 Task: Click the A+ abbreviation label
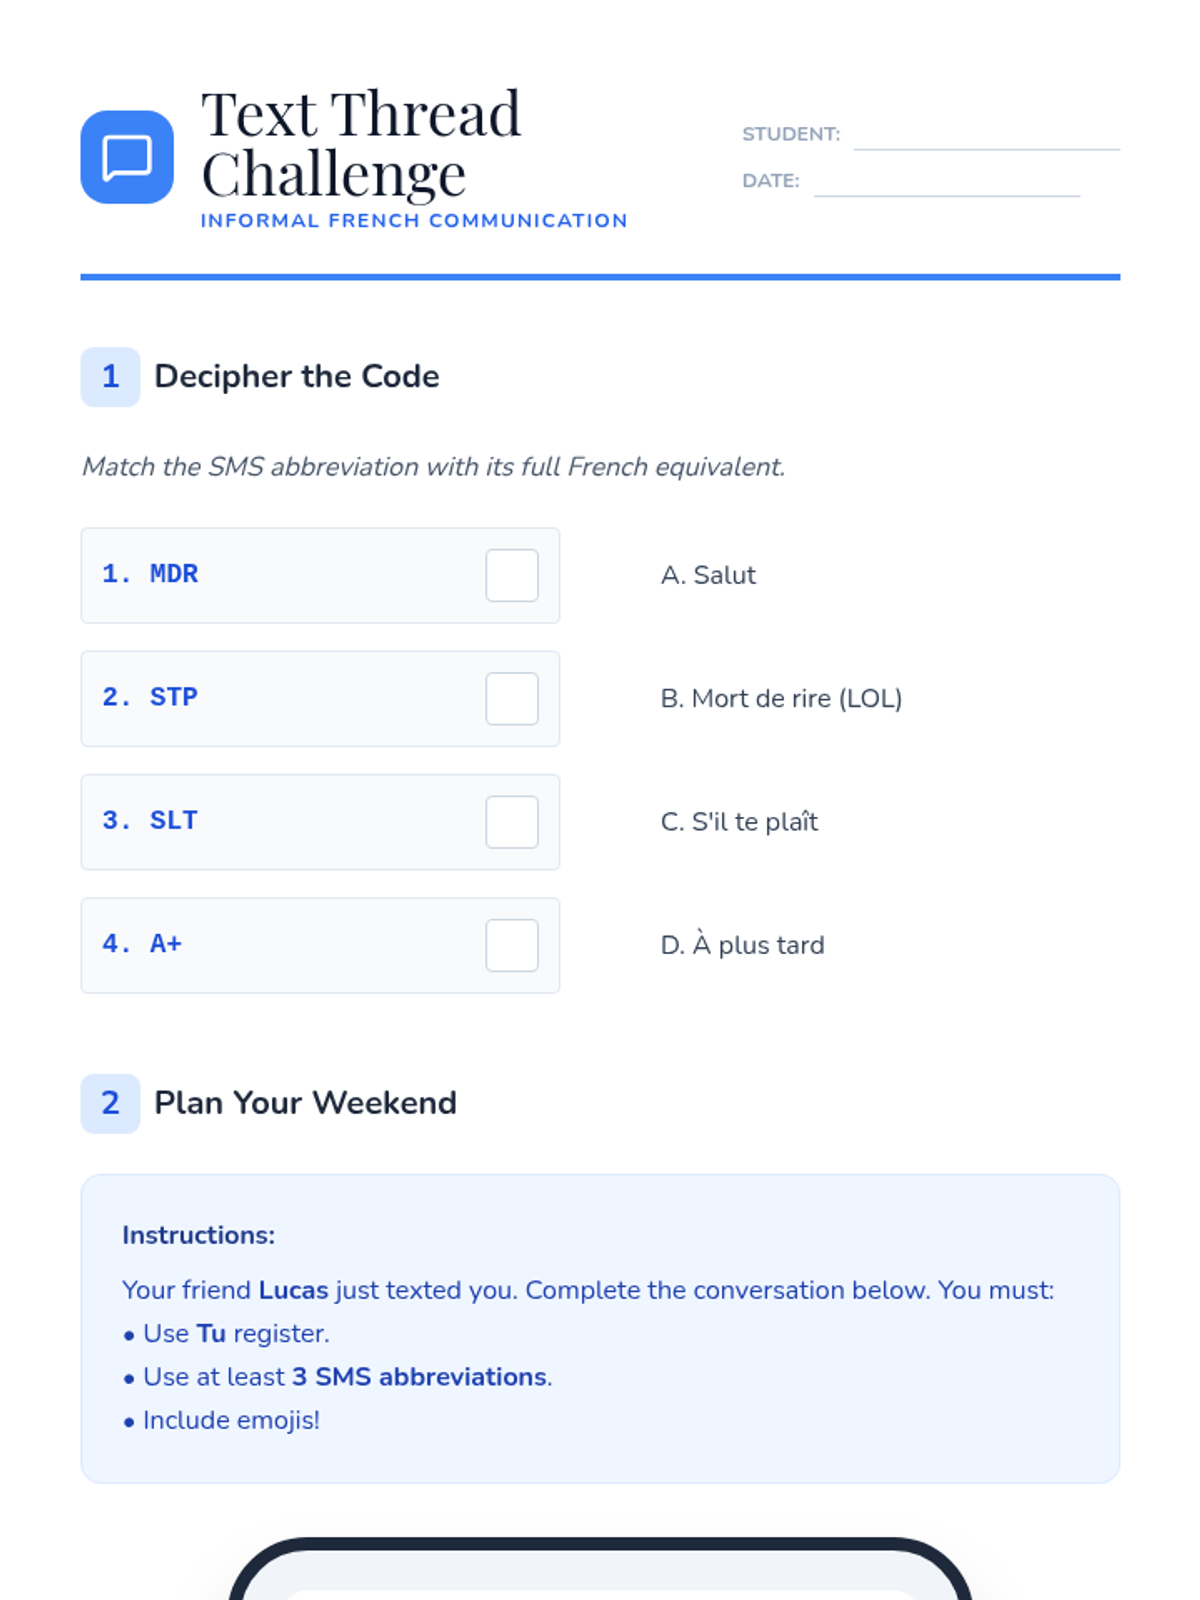[166, 944]
